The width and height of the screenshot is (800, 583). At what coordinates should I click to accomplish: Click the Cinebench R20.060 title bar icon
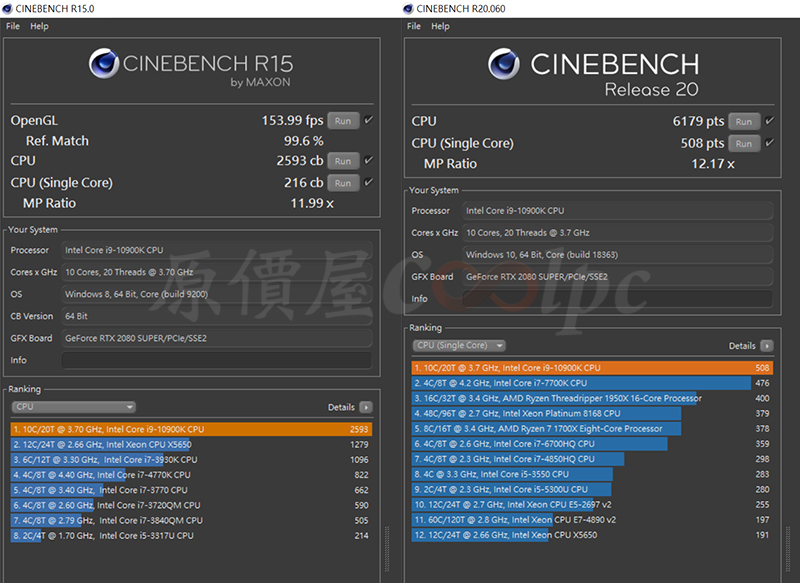point(408,9)
